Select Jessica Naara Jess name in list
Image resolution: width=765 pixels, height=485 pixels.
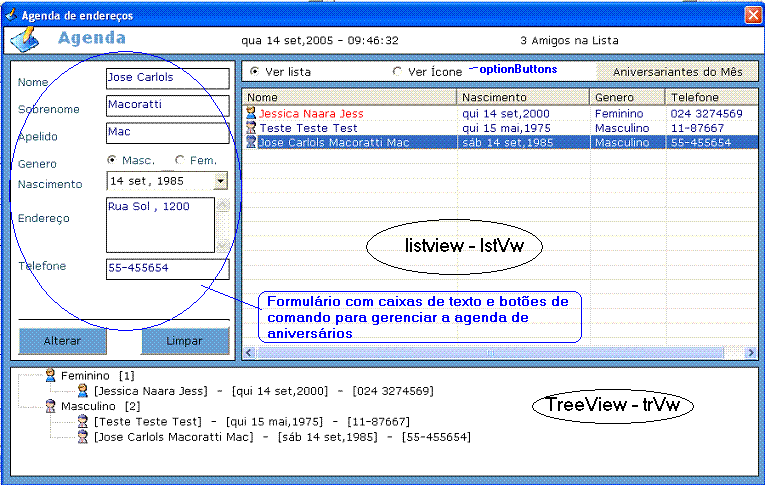[311, 114]
